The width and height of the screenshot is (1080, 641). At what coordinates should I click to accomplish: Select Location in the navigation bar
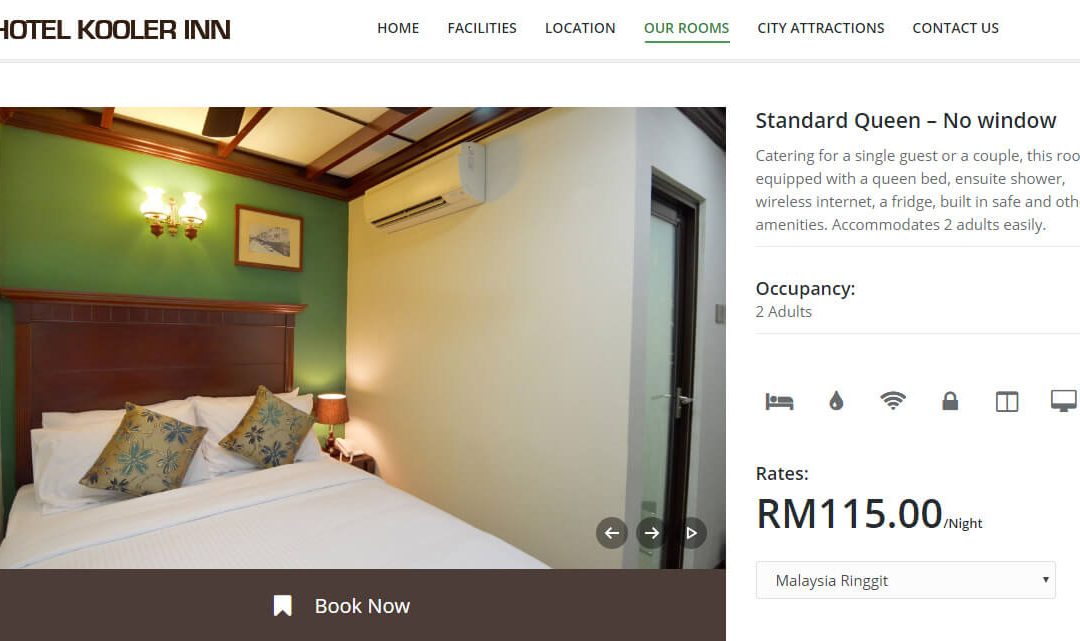580,28
